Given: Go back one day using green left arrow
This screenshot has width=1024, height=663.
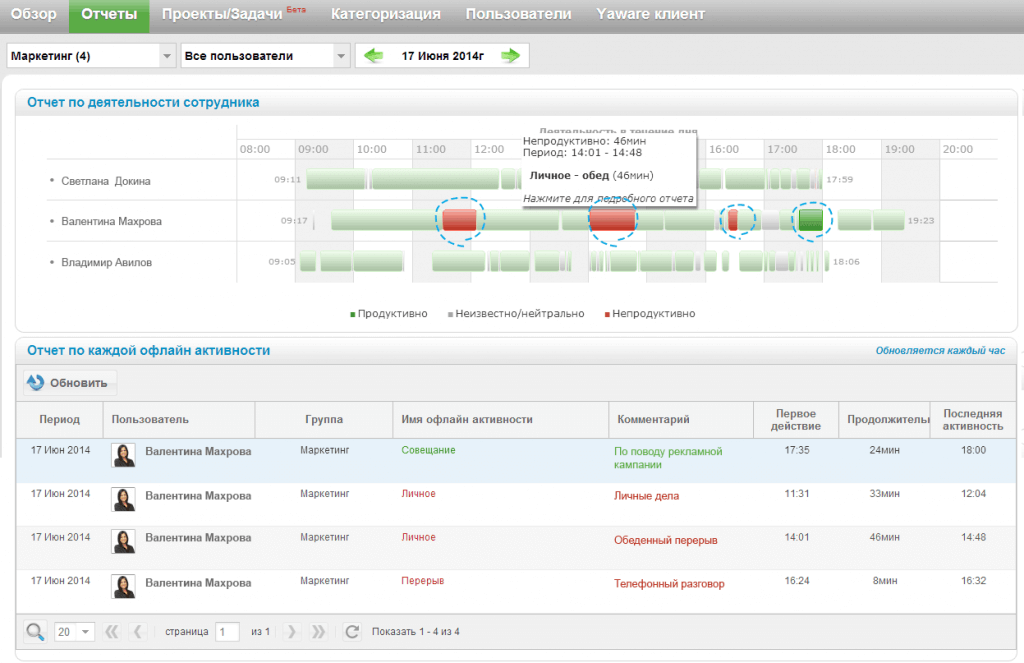Looking at the screenshot, I should [371, 56].
